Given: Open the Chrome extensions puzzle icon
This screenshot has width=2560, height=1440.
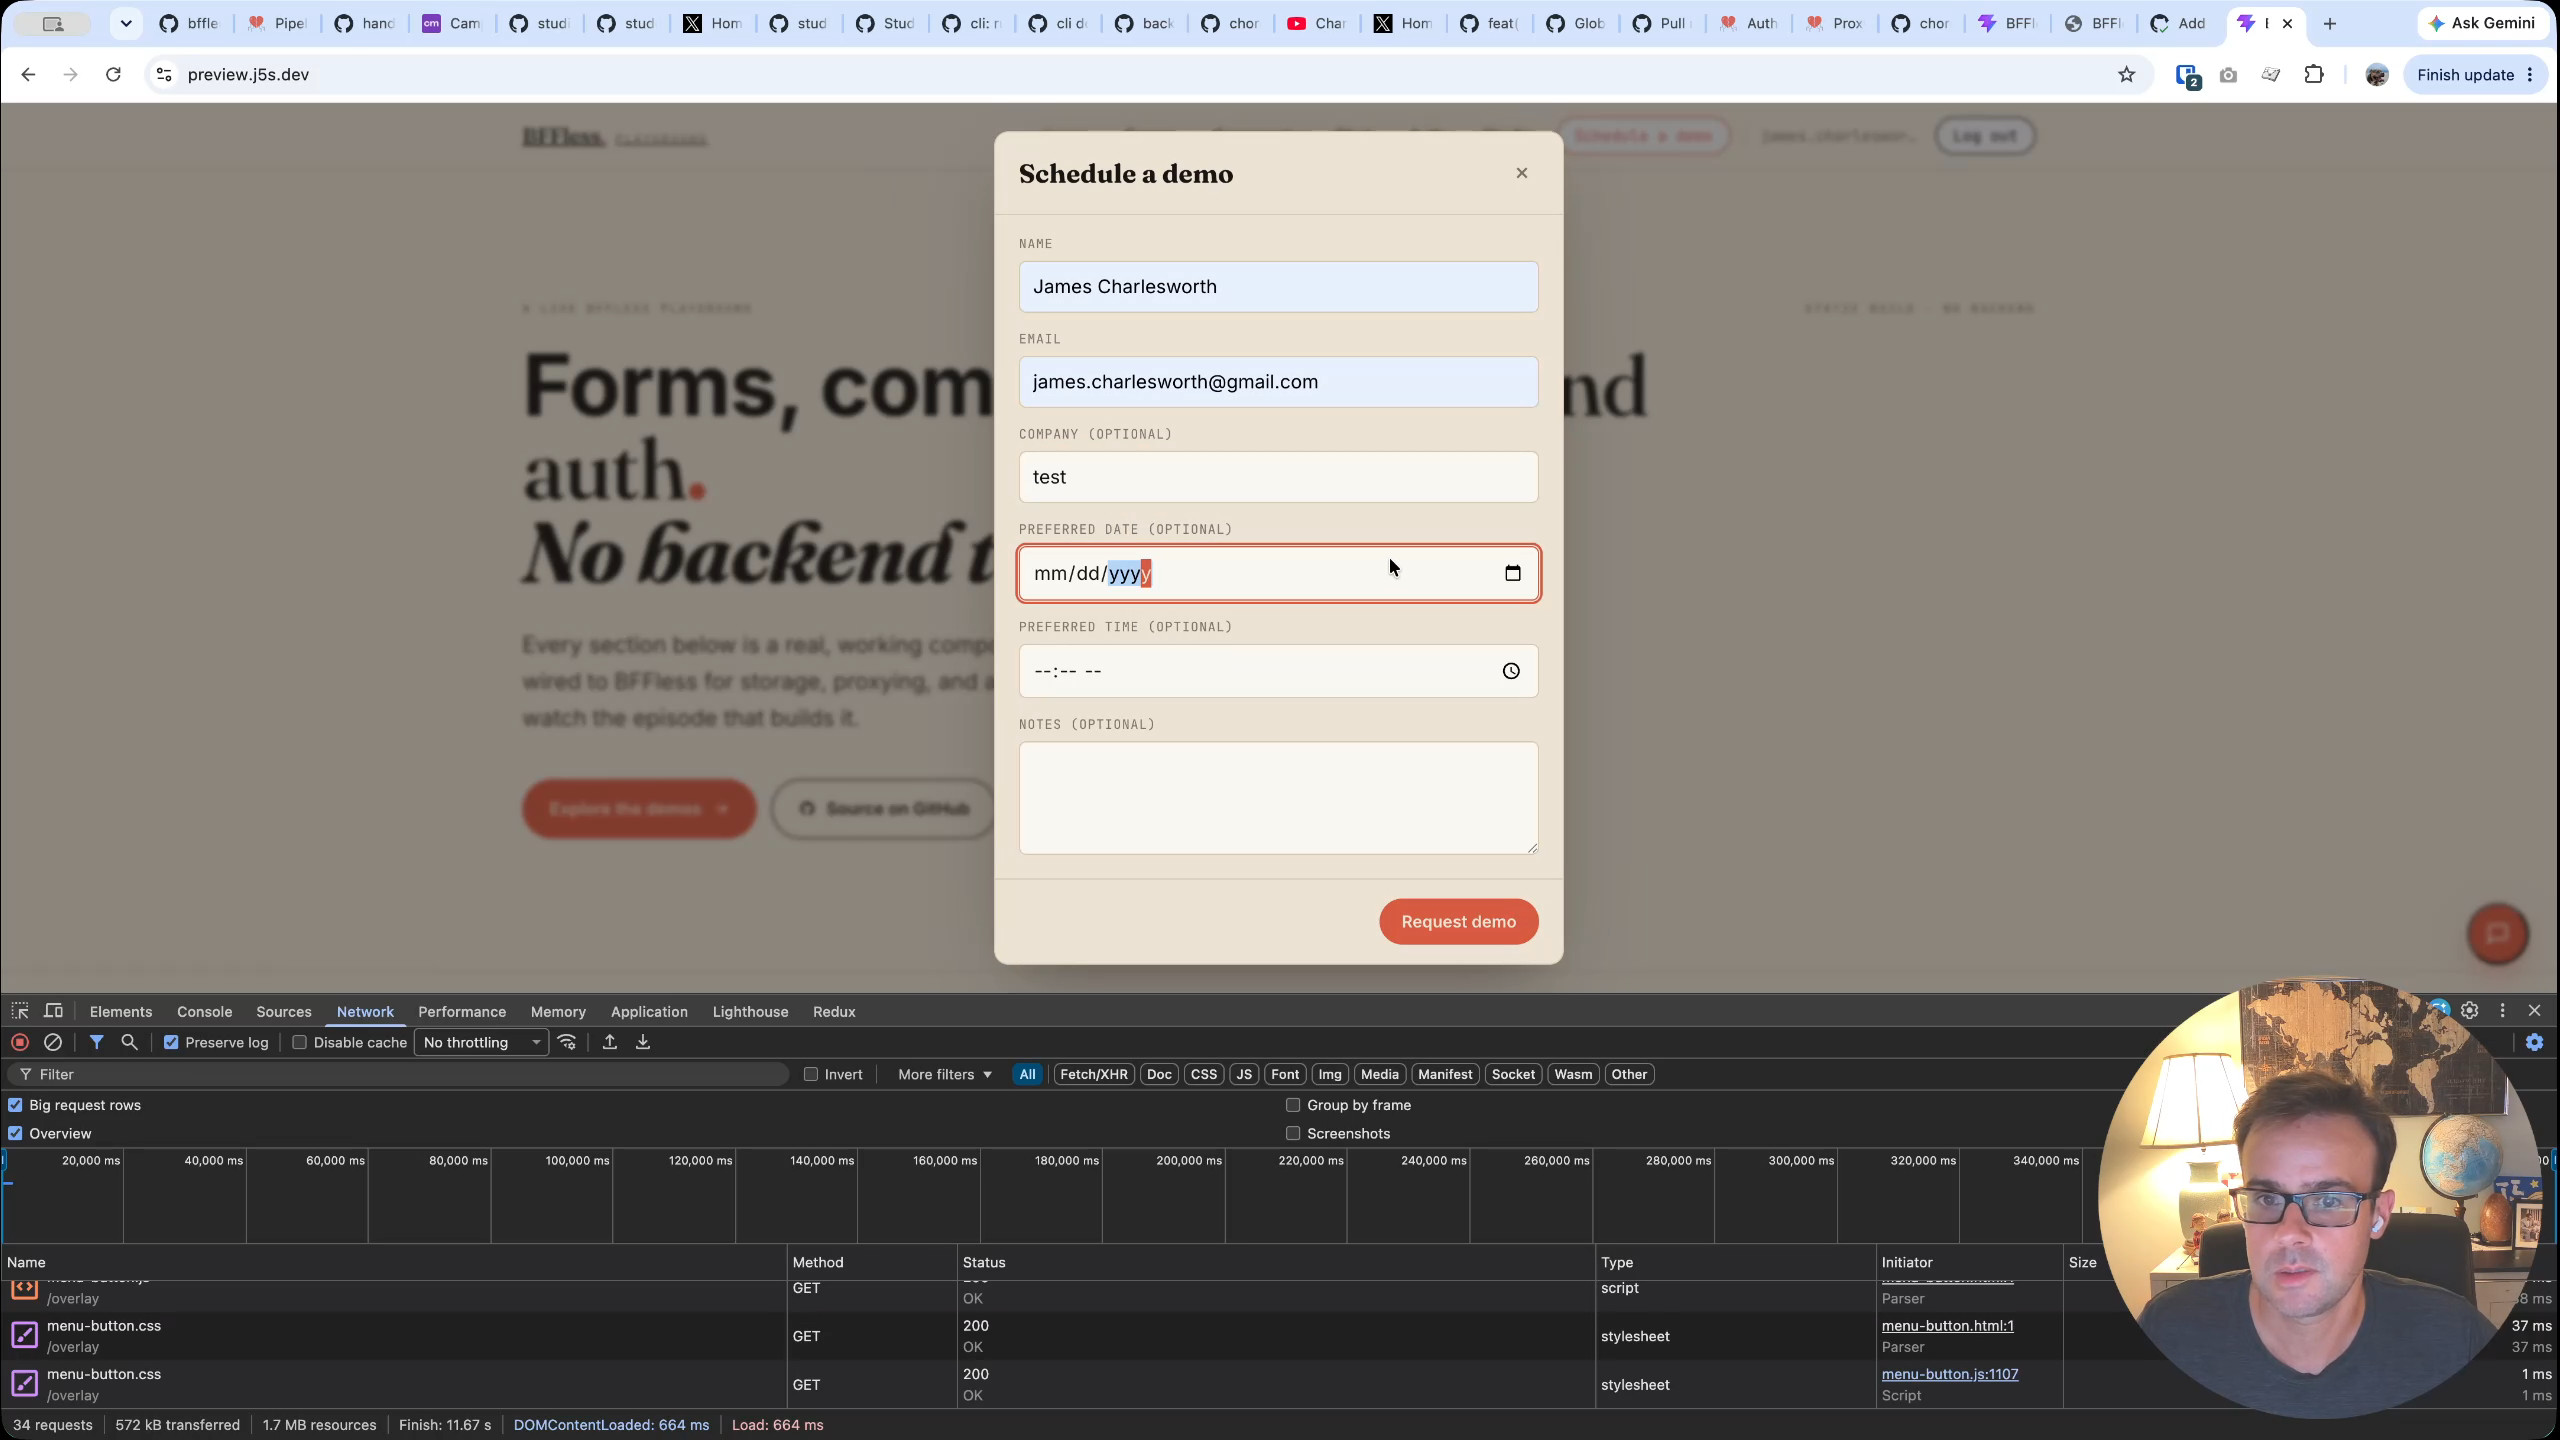Looking at the screenshot, I should point(2313,75).
